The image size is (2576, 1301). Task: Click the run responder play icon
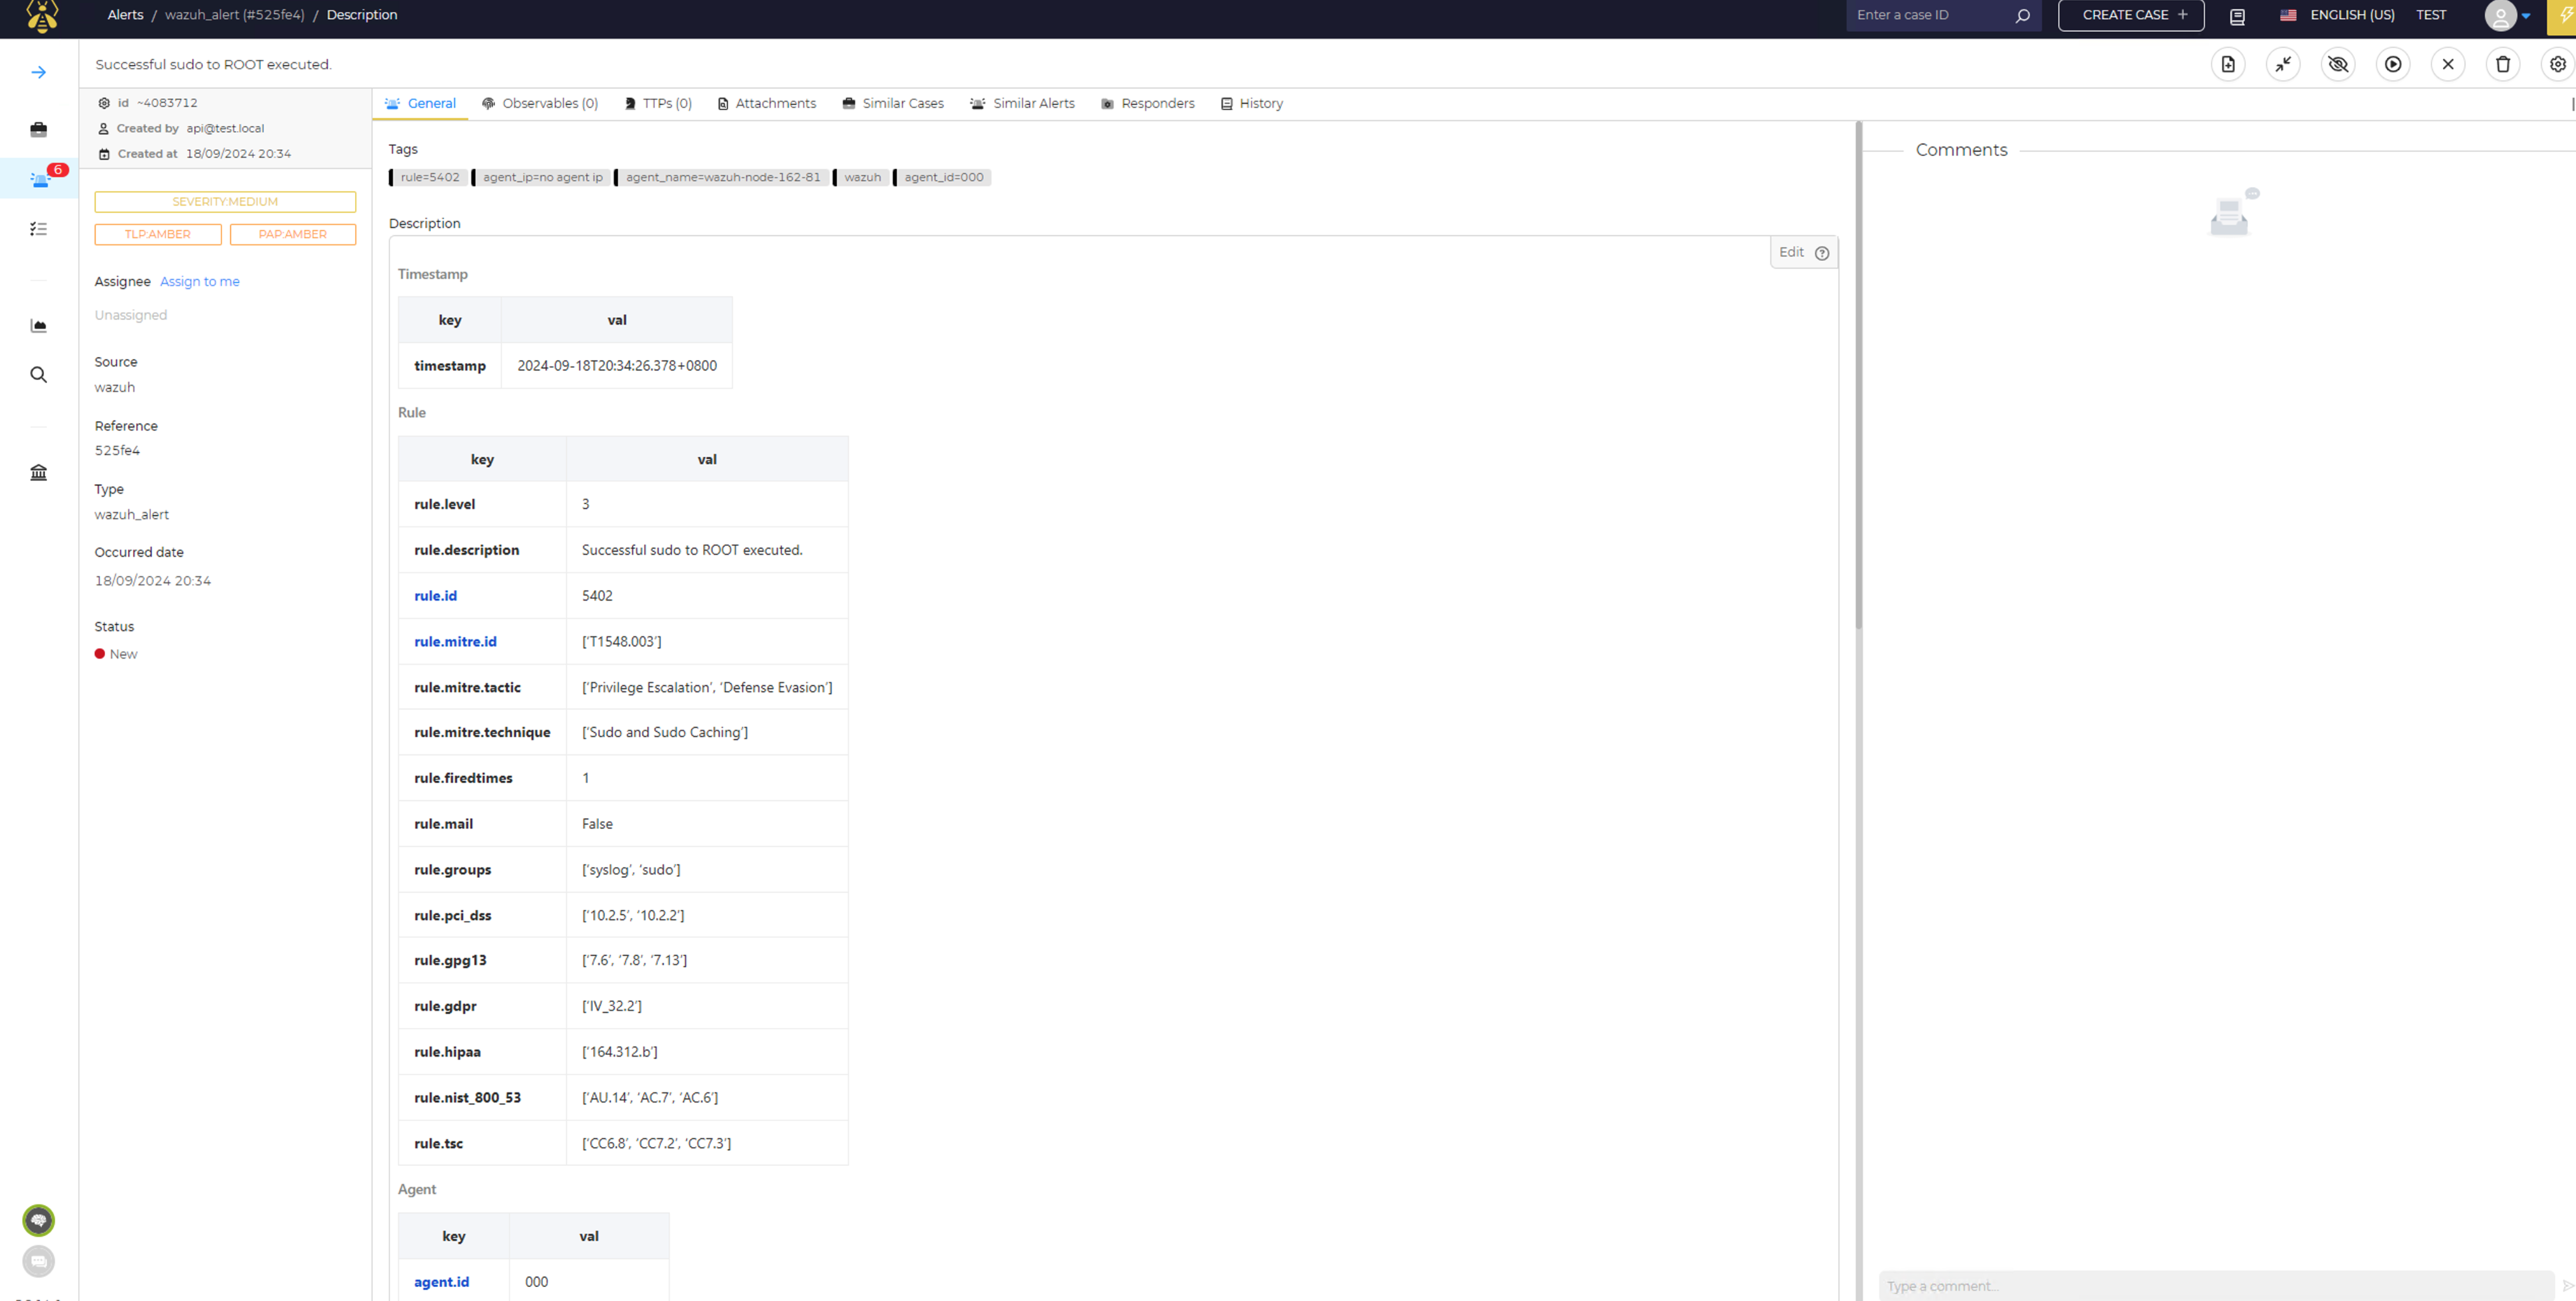(2393, 64)
